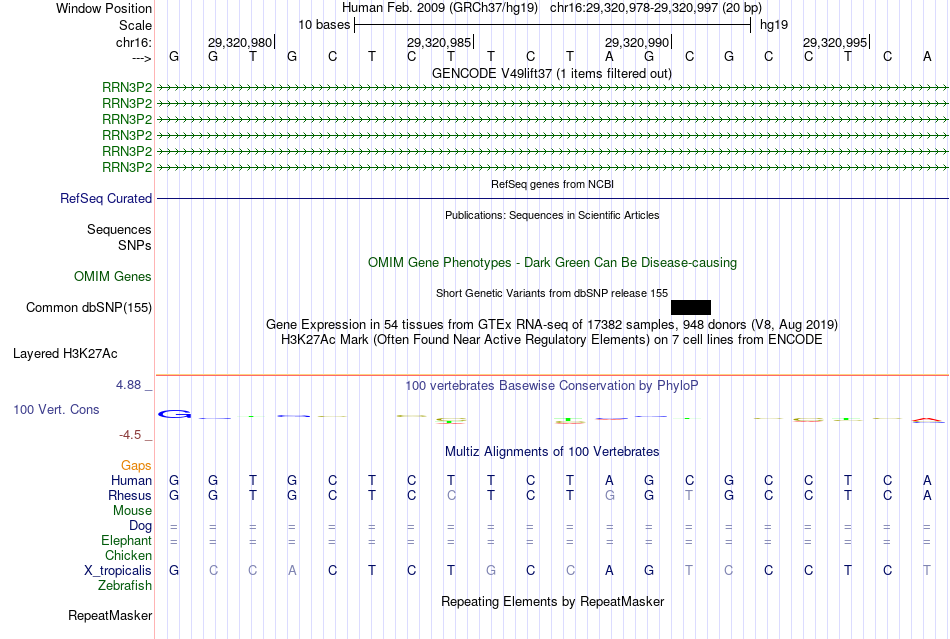The height and width of the screenshot is (639, 950).
Task: Select the X_tropicalis species label
Action: 118,571
